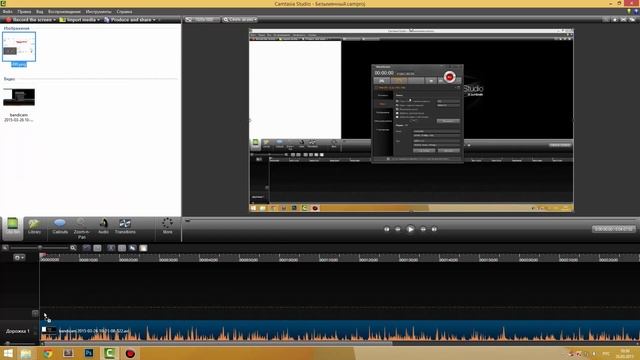
Task: Click the system tray clock
Action: 625,353
